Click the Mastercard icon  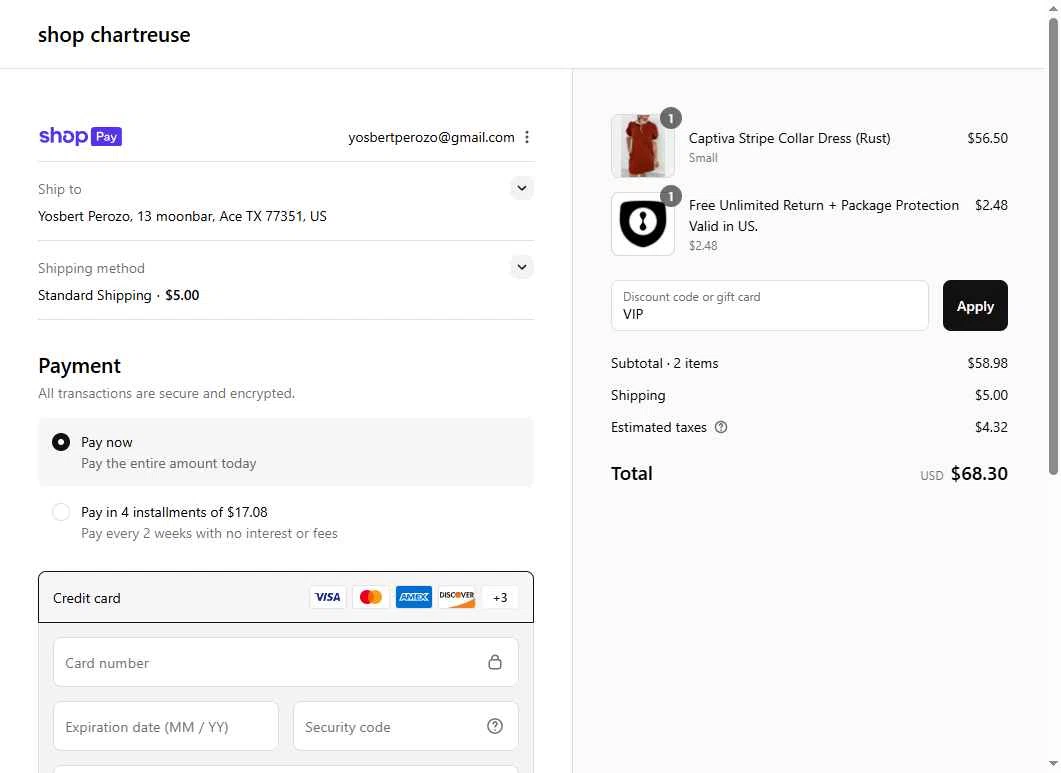coord(371,597)
